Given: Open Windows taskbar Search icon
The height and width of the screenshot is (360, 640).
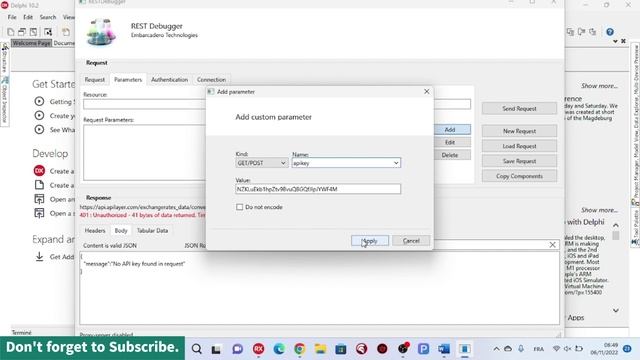Looking at the screenshot, I should tap(196, 349).
